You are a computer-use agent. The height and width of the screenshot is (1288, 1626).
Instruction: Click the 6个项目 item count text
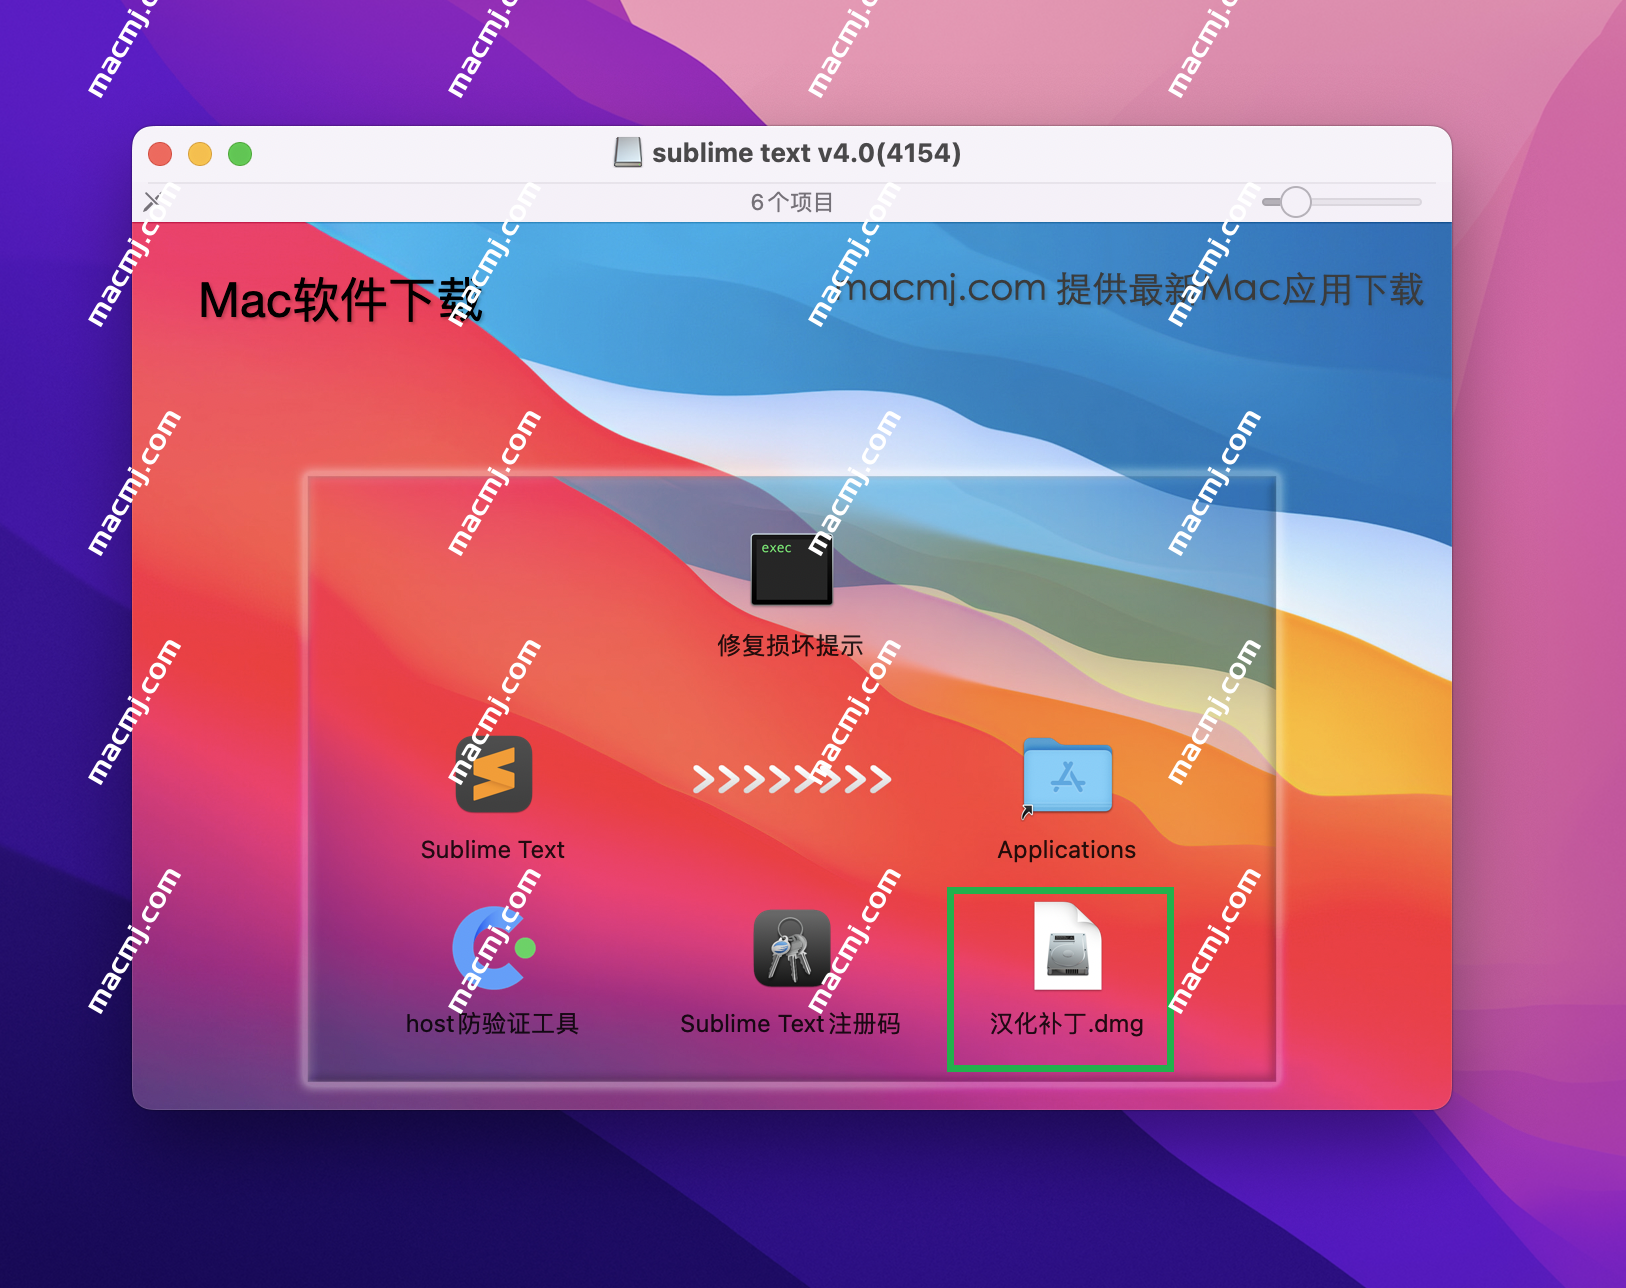792,202
